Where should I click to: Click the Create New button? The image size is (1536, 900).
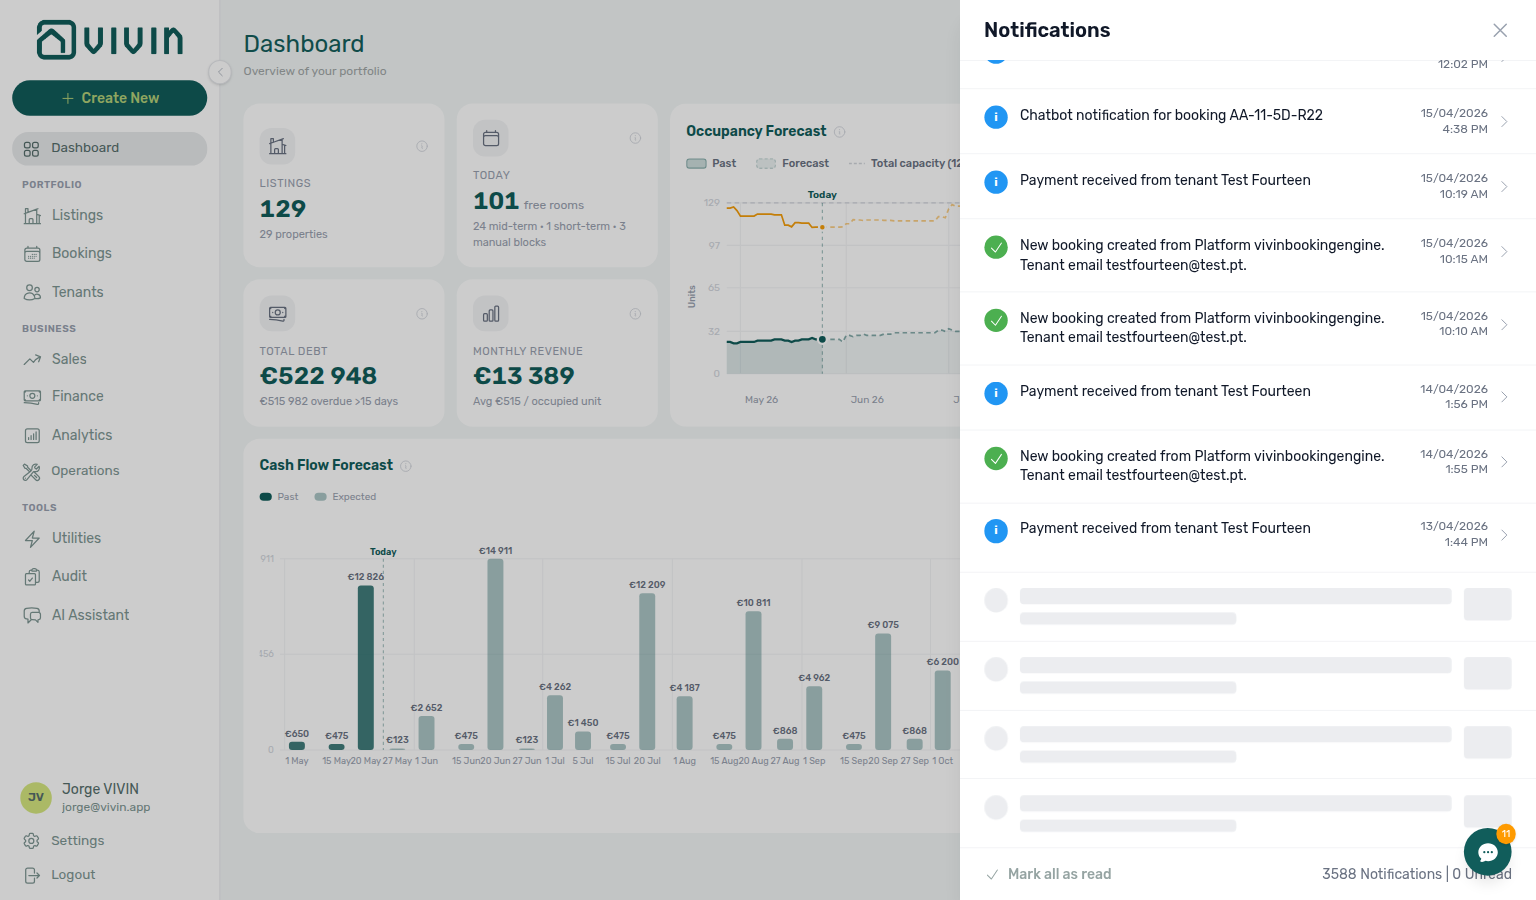pyautogui.click(x=110, y=98)
